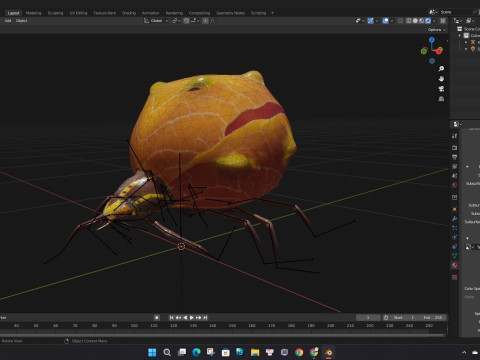Viewport: 480px width, 360px height.
Task: Switch to the Geometry Nodes workspace tab
Action: click(230, 13)
